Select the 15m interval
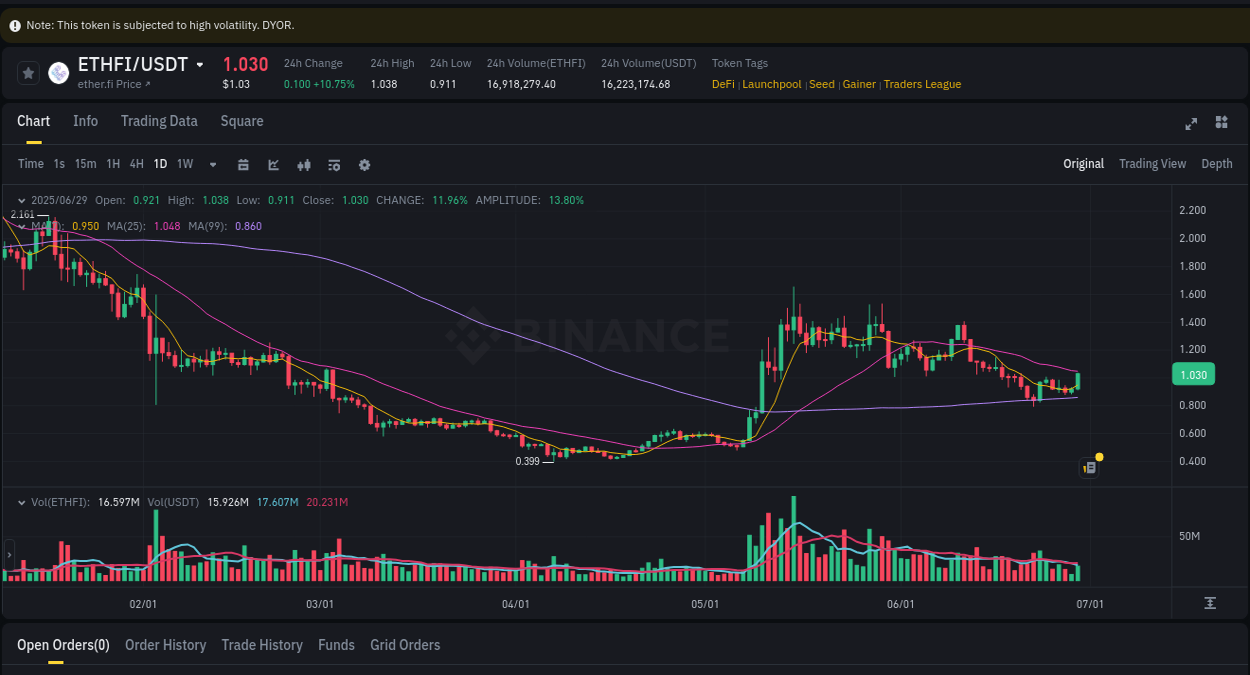The width and height of the screenshot is (1250, 675). click(x=86, y=164)
